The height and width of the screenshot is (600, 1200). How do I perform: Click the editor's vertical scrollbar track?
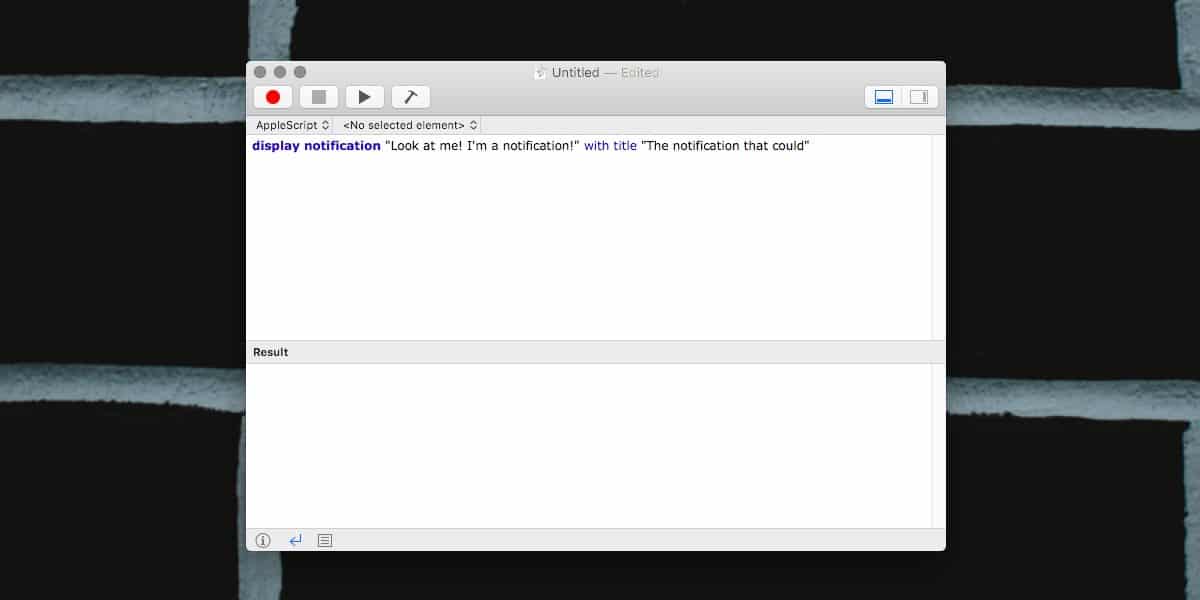pyautogui.click(x=938, y=238)
